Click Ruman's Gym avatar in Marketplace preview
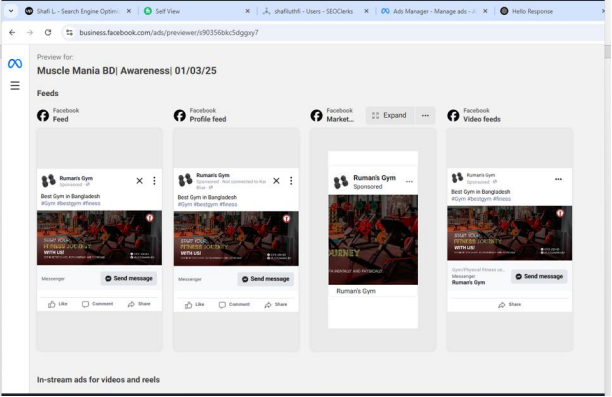 click(x=341, y=182)
